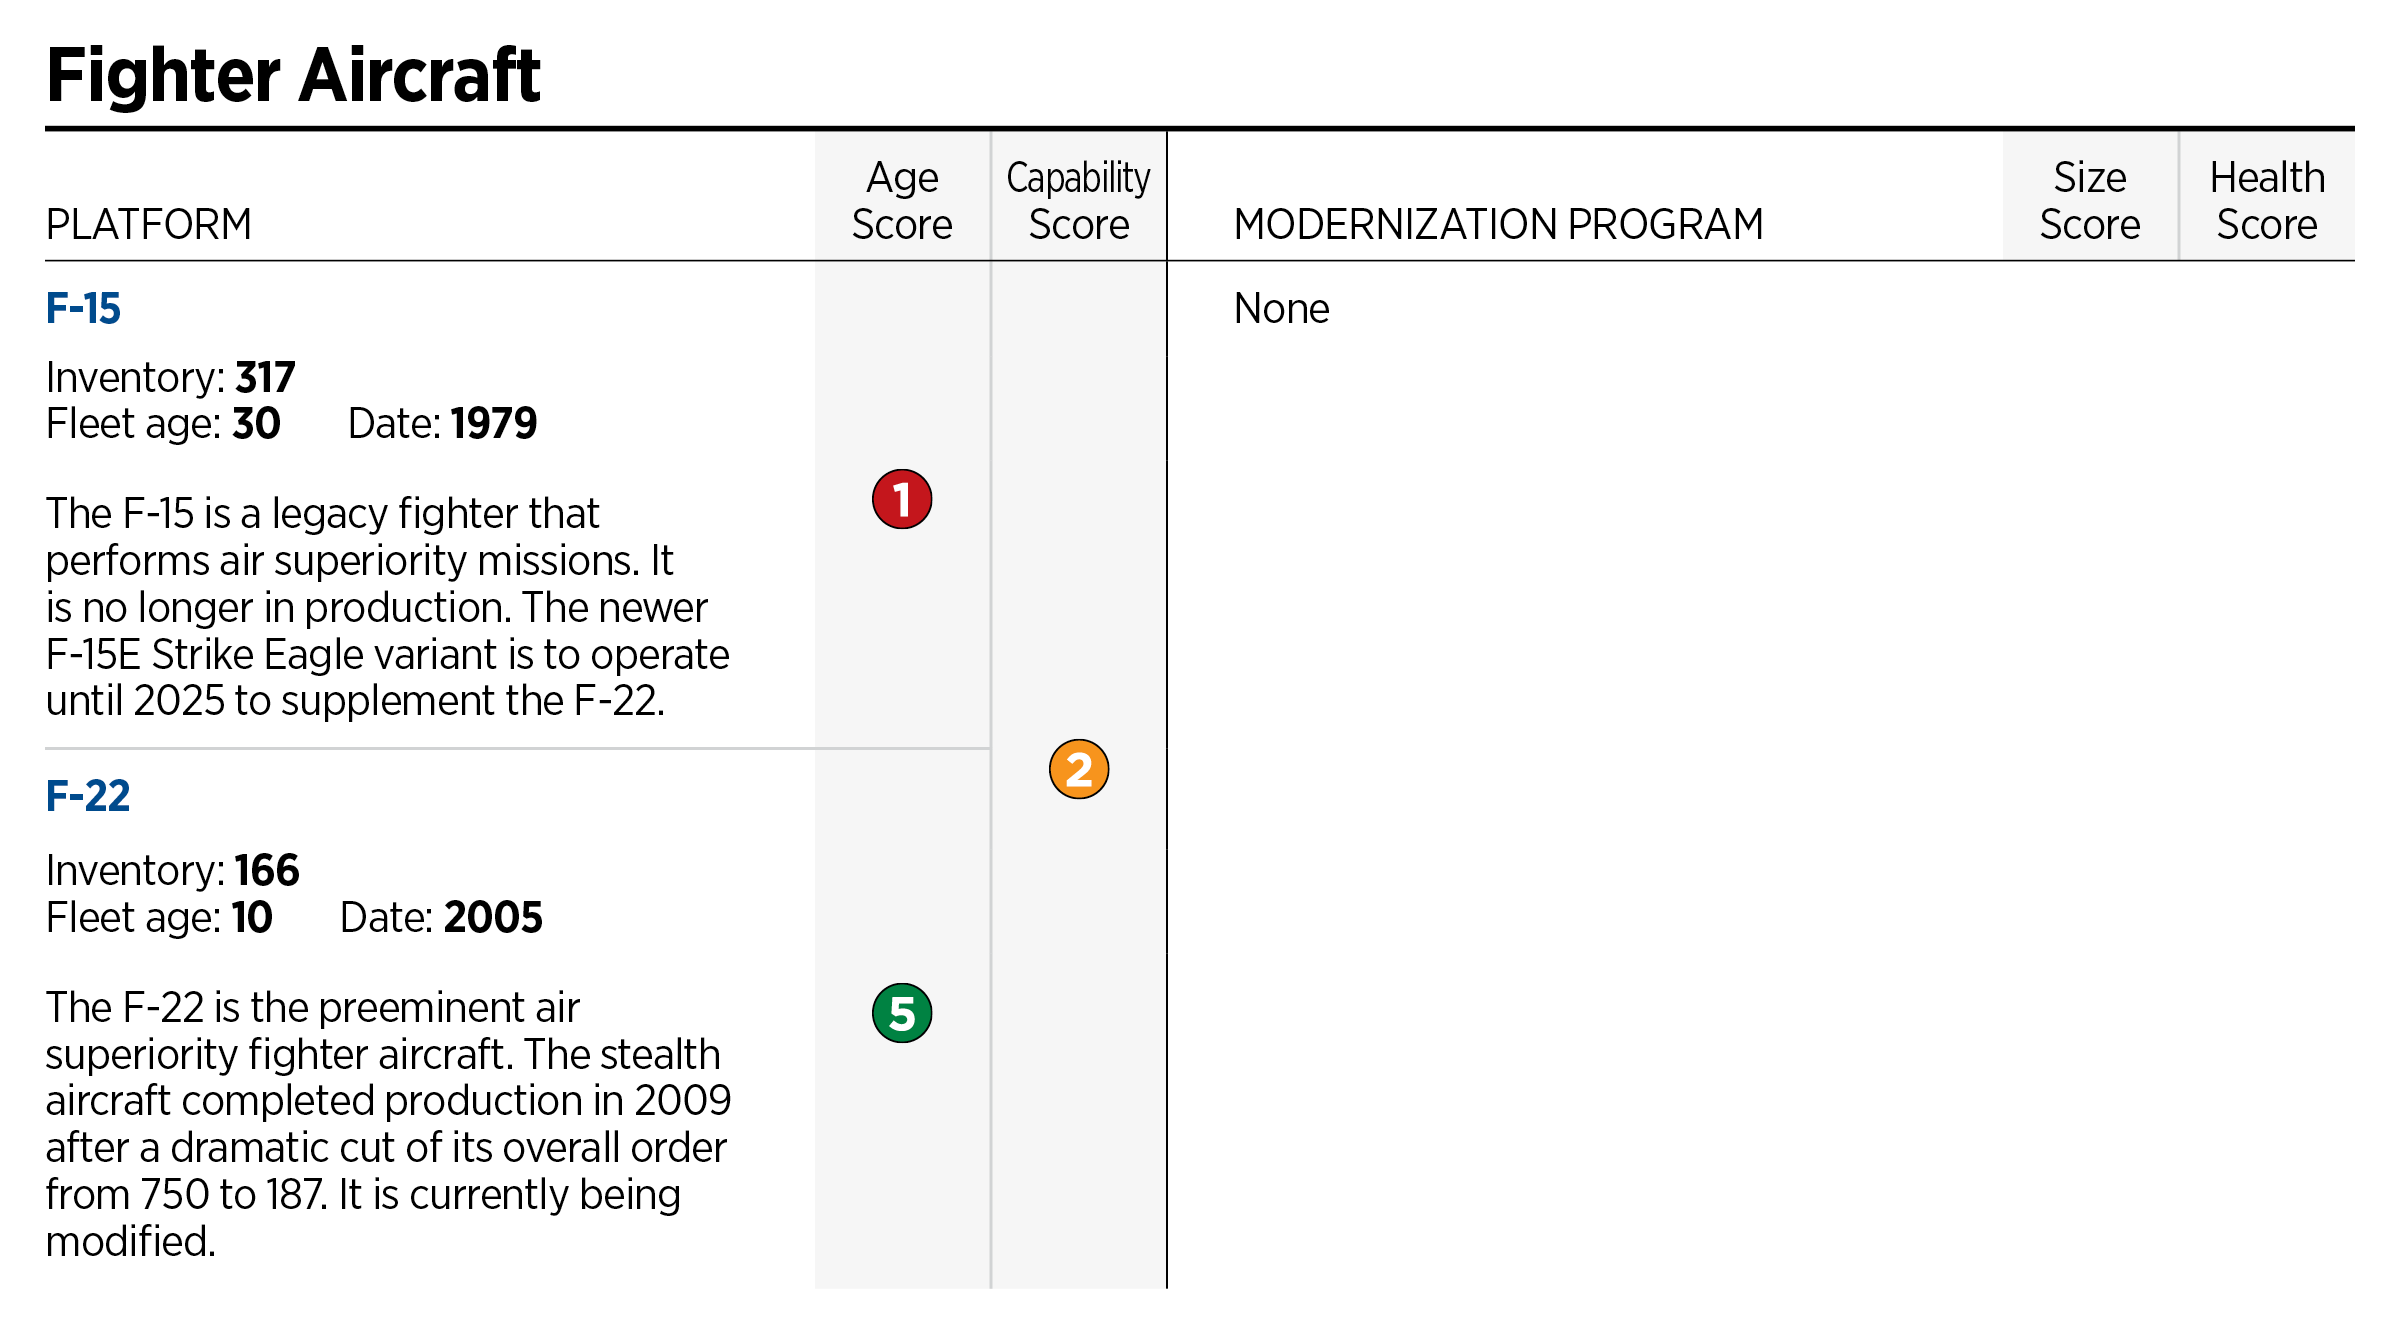
Task: Select the Size Score column header
Action: (2089, 201)
